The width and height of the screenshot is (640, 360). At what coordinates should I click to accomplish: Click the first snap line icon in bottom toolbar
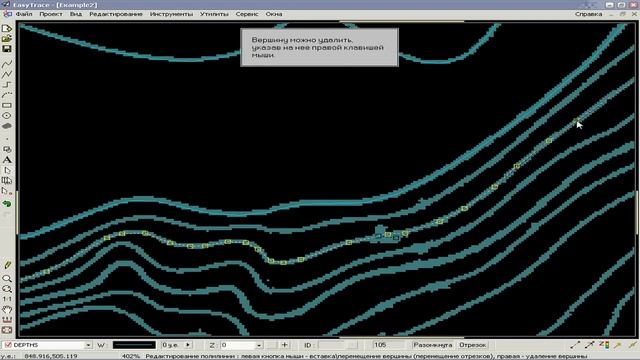pyautogui.click(x=575, y=345)
